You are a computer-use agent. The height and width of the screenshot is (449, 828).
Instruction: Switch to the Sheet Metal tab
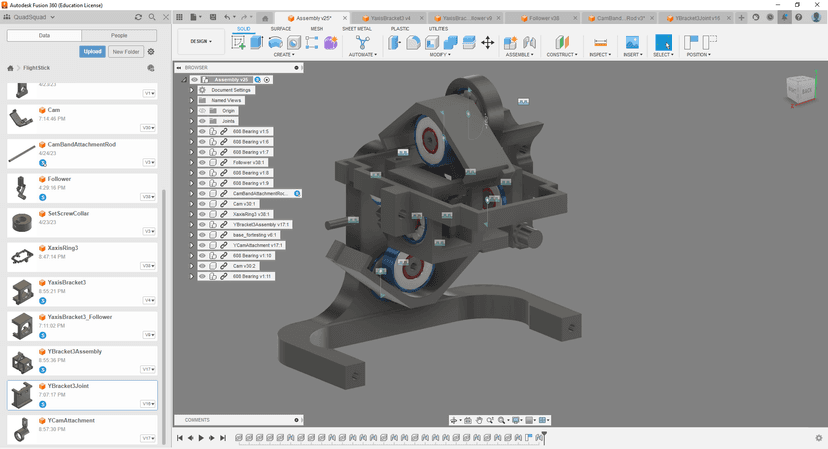357,29
